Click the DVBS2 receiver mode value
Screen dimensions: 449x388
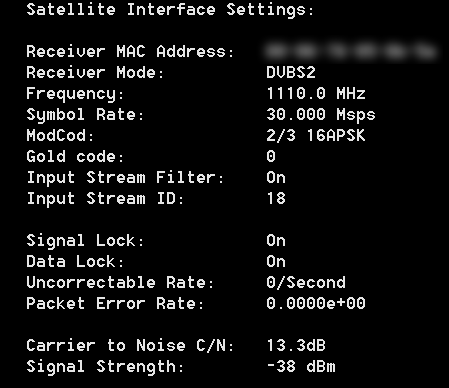(x=291, y=72)
